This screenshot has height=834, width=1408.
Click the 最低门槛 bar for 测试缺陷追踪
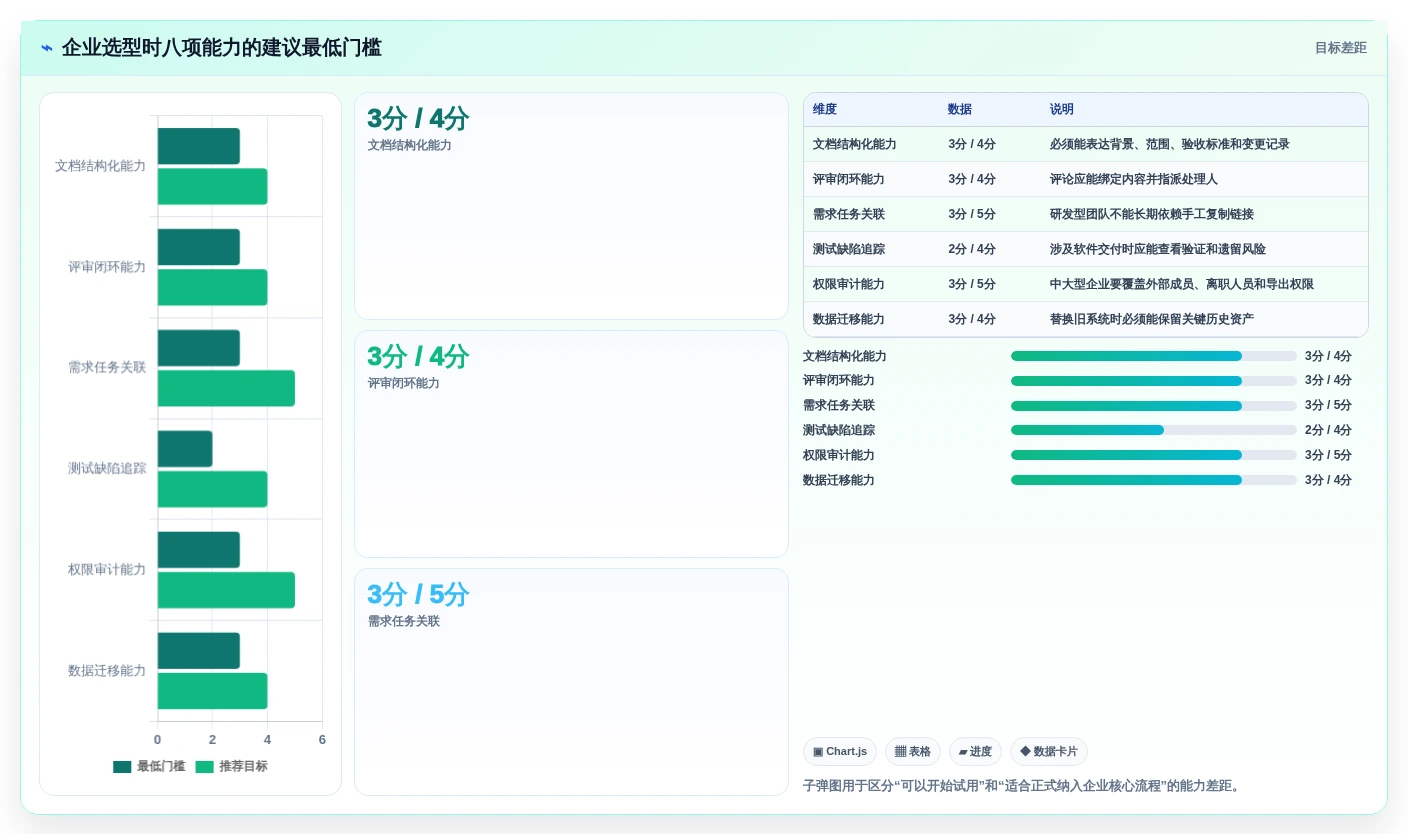point(185,449)
